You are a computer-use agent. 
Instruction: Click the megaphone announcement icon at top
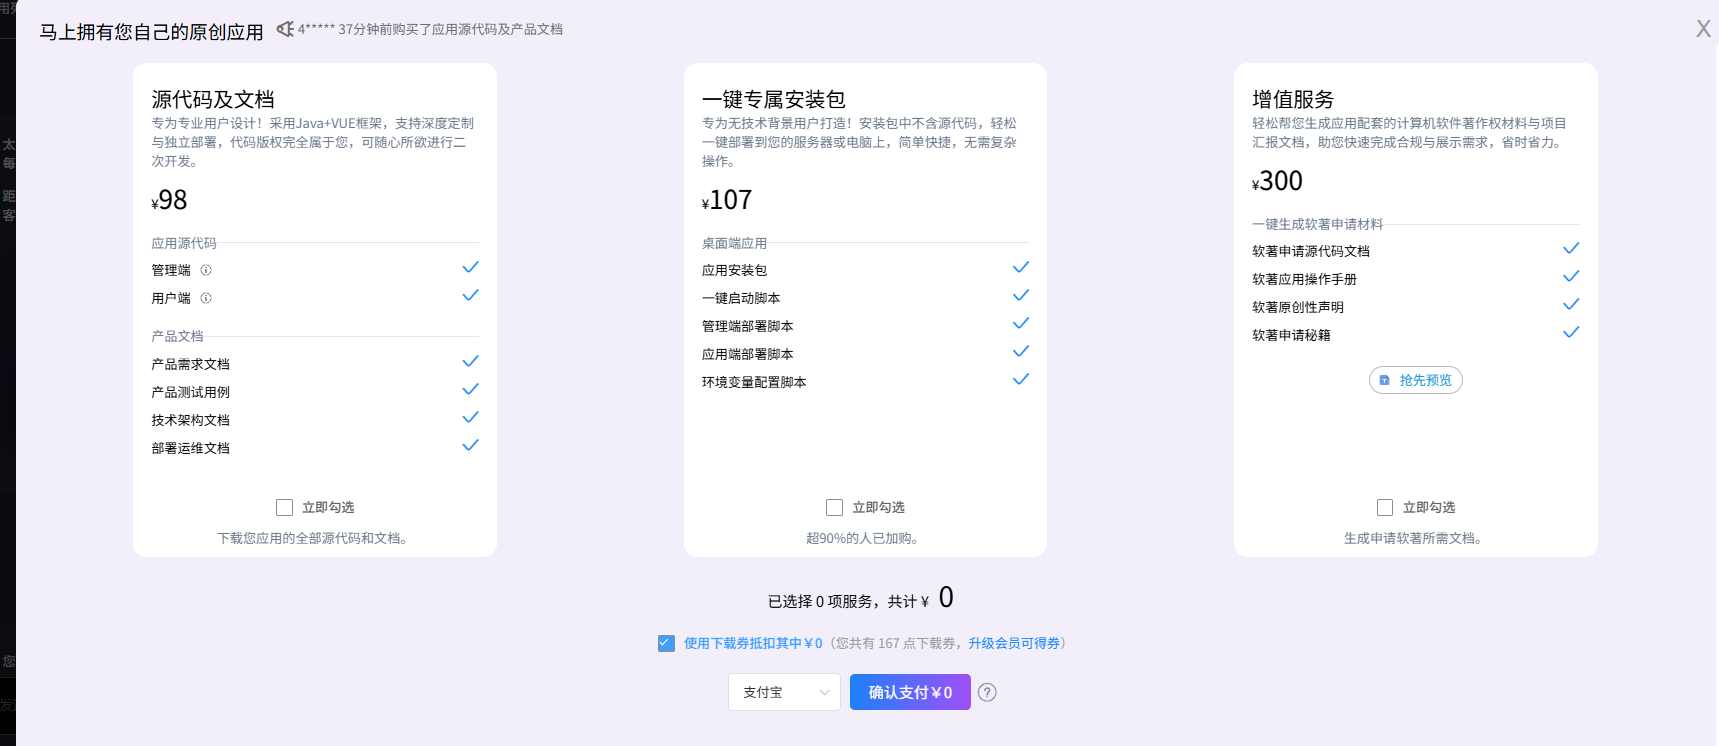(285, 29)
